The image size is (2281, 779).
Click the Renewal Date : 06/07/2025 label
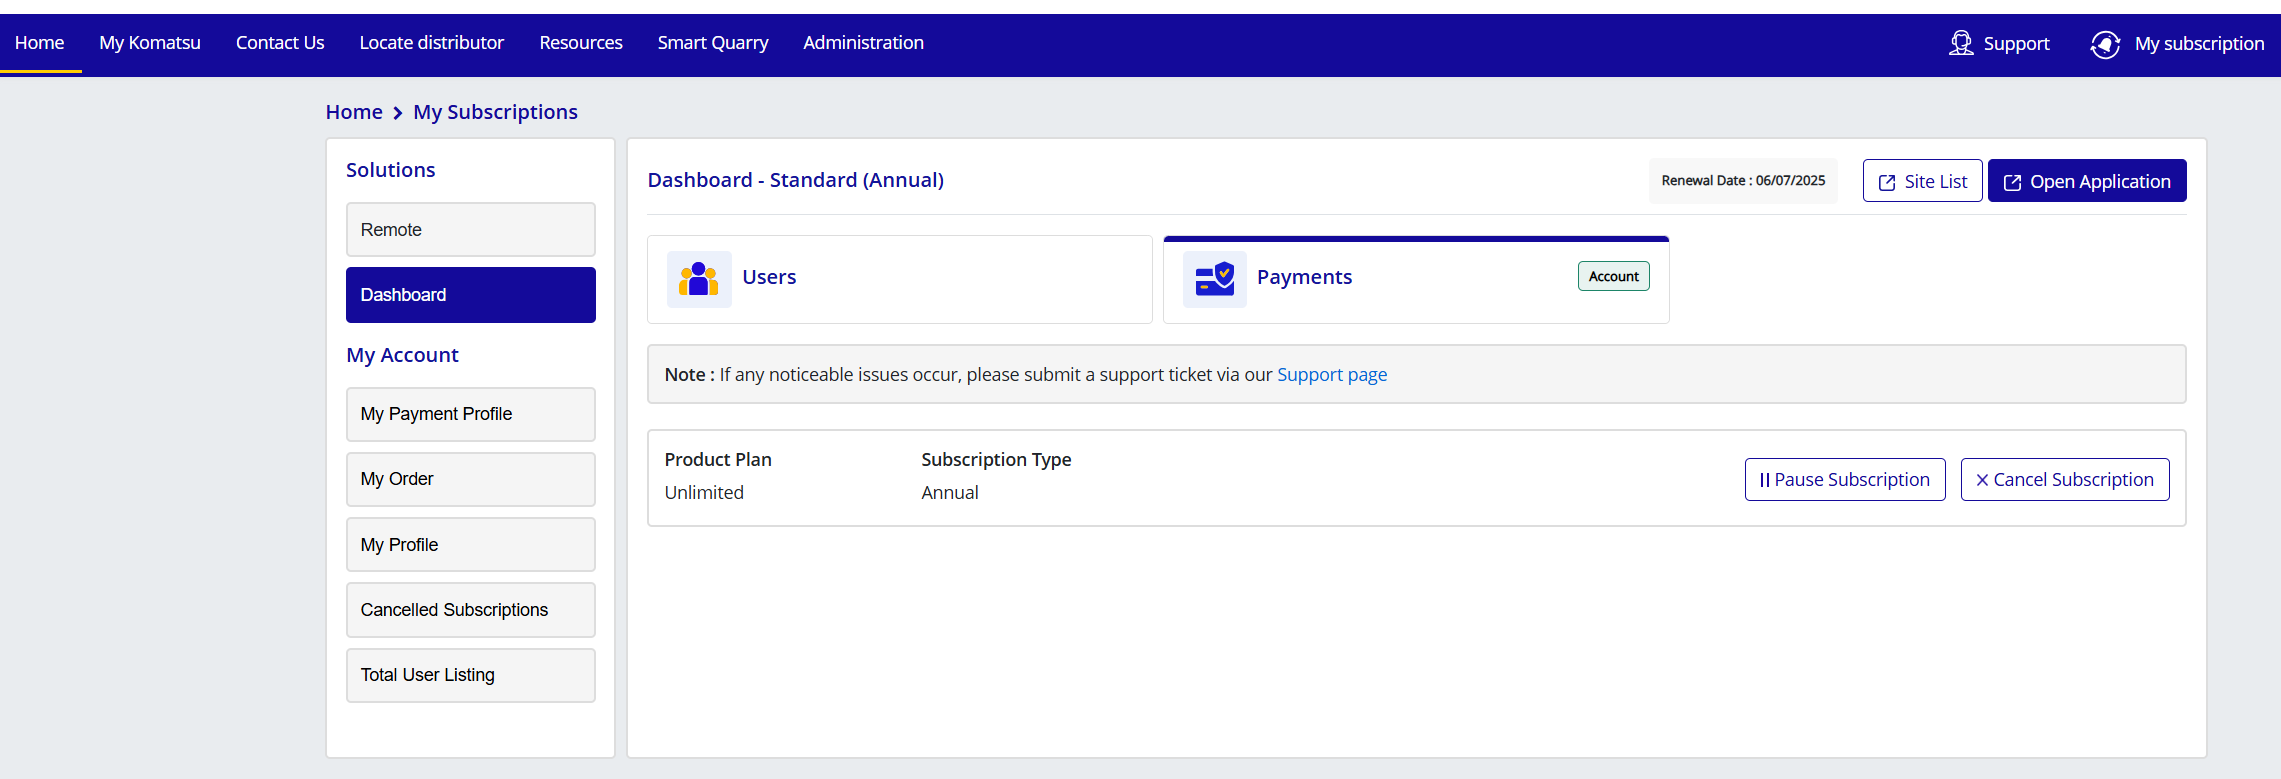tap(1743, 181)
